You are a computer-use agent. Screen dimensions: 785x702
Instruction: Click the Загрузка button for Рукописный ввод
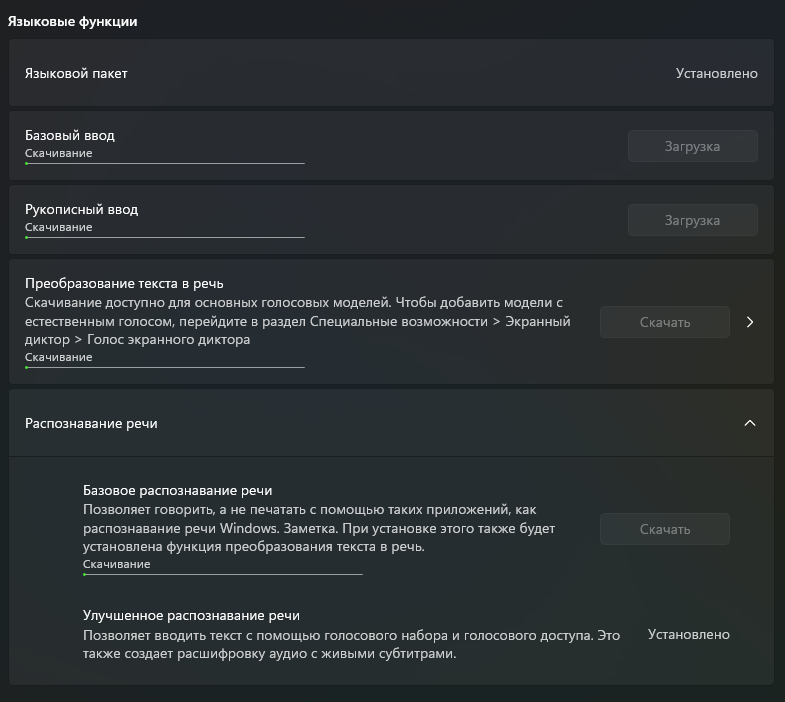[x=692, y=220]
